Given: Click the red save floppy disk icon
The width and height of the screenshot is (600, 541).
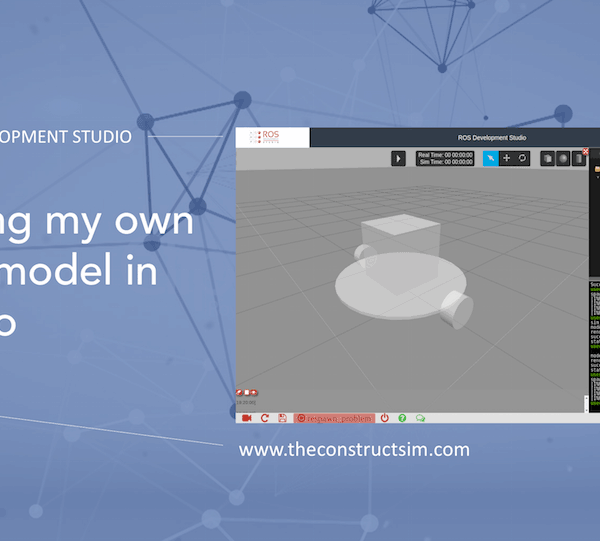Looking at the screenshot, I should pyautogui.click(x=282, y=418).
